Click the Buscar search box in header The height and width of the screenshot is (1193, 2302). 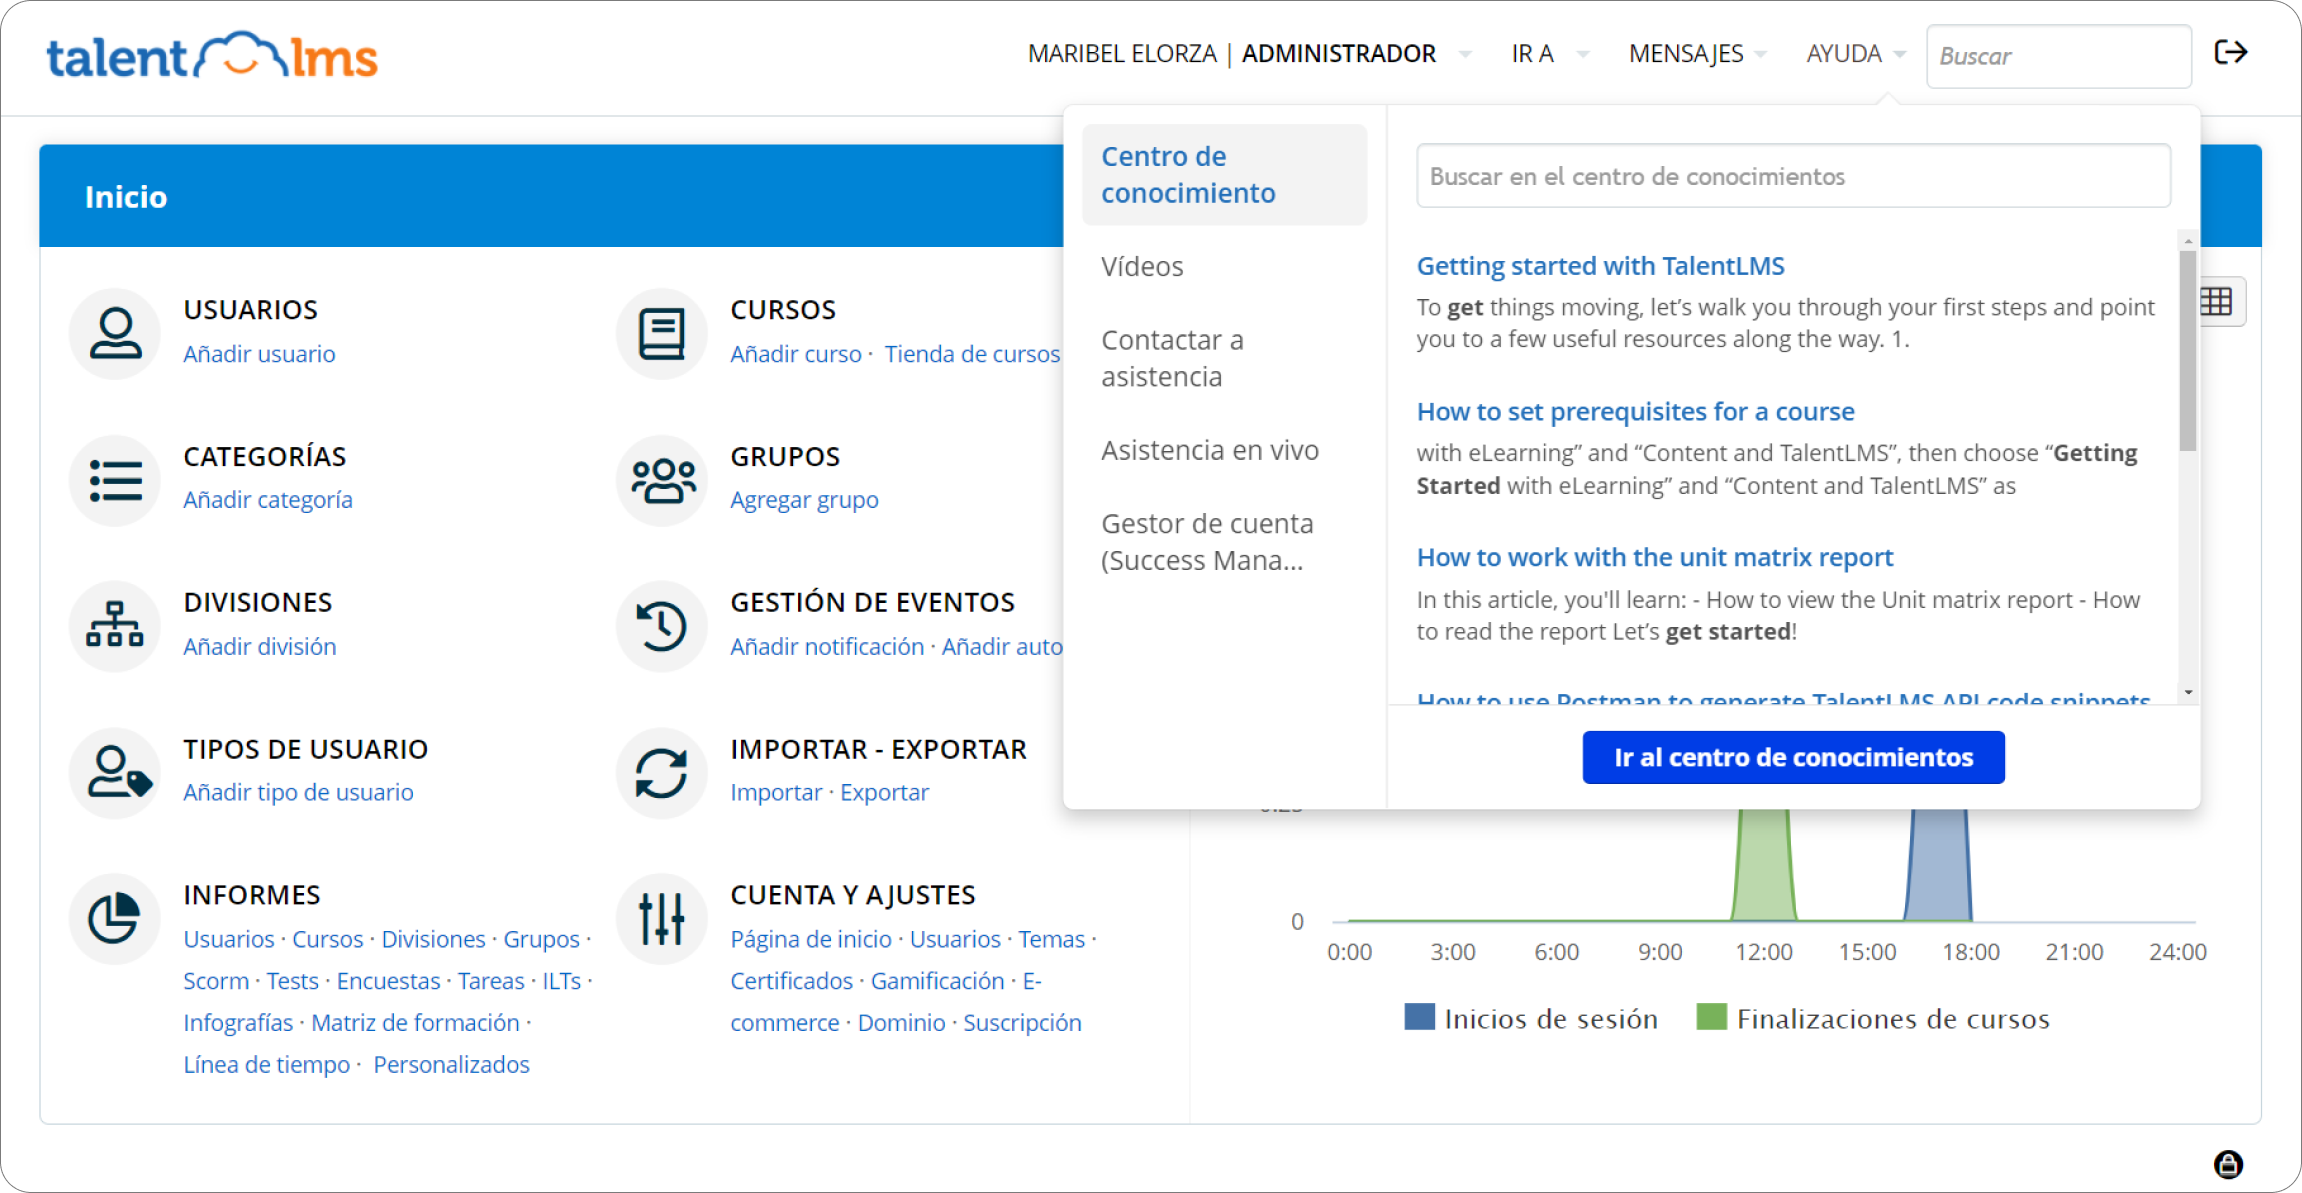[x=2059, y=56]
